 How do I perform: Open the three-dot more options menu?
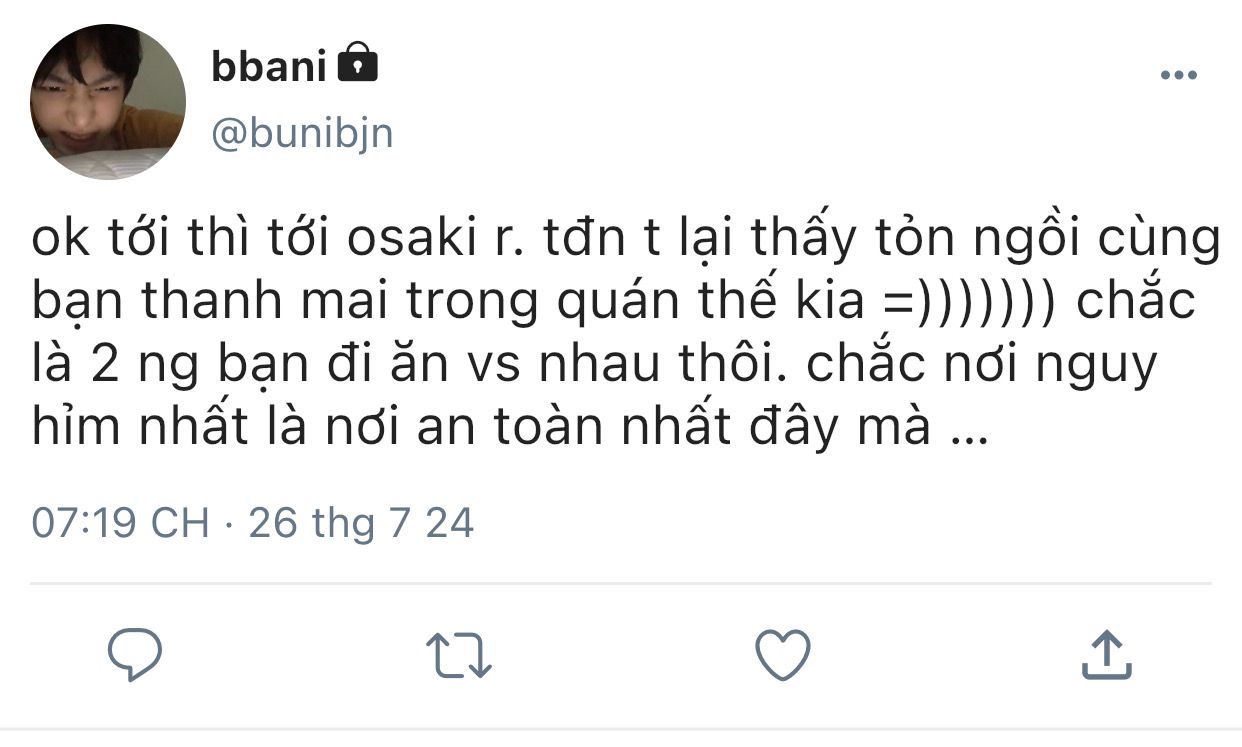(1178, 76)
